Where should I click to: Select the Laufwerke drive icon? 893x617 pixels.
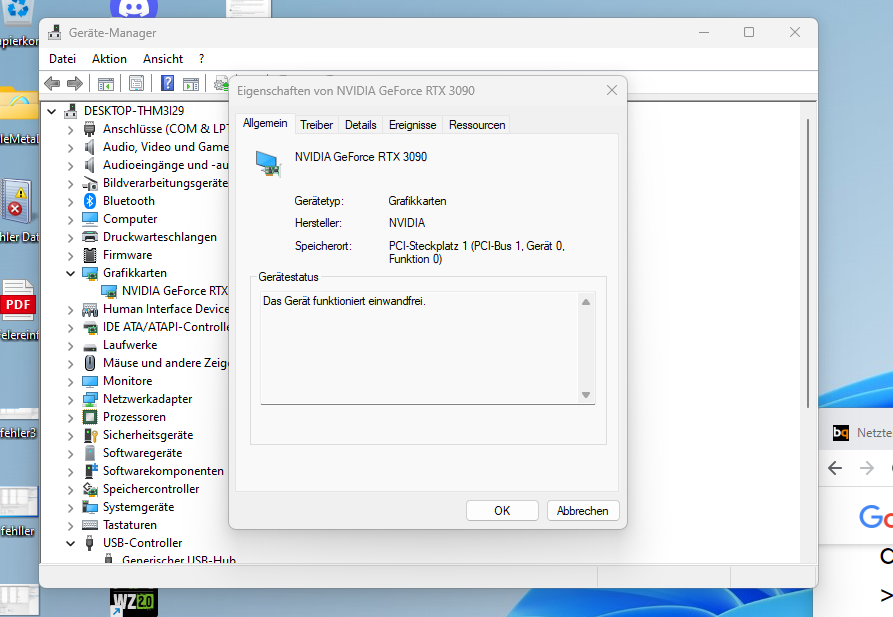point(89,346)
